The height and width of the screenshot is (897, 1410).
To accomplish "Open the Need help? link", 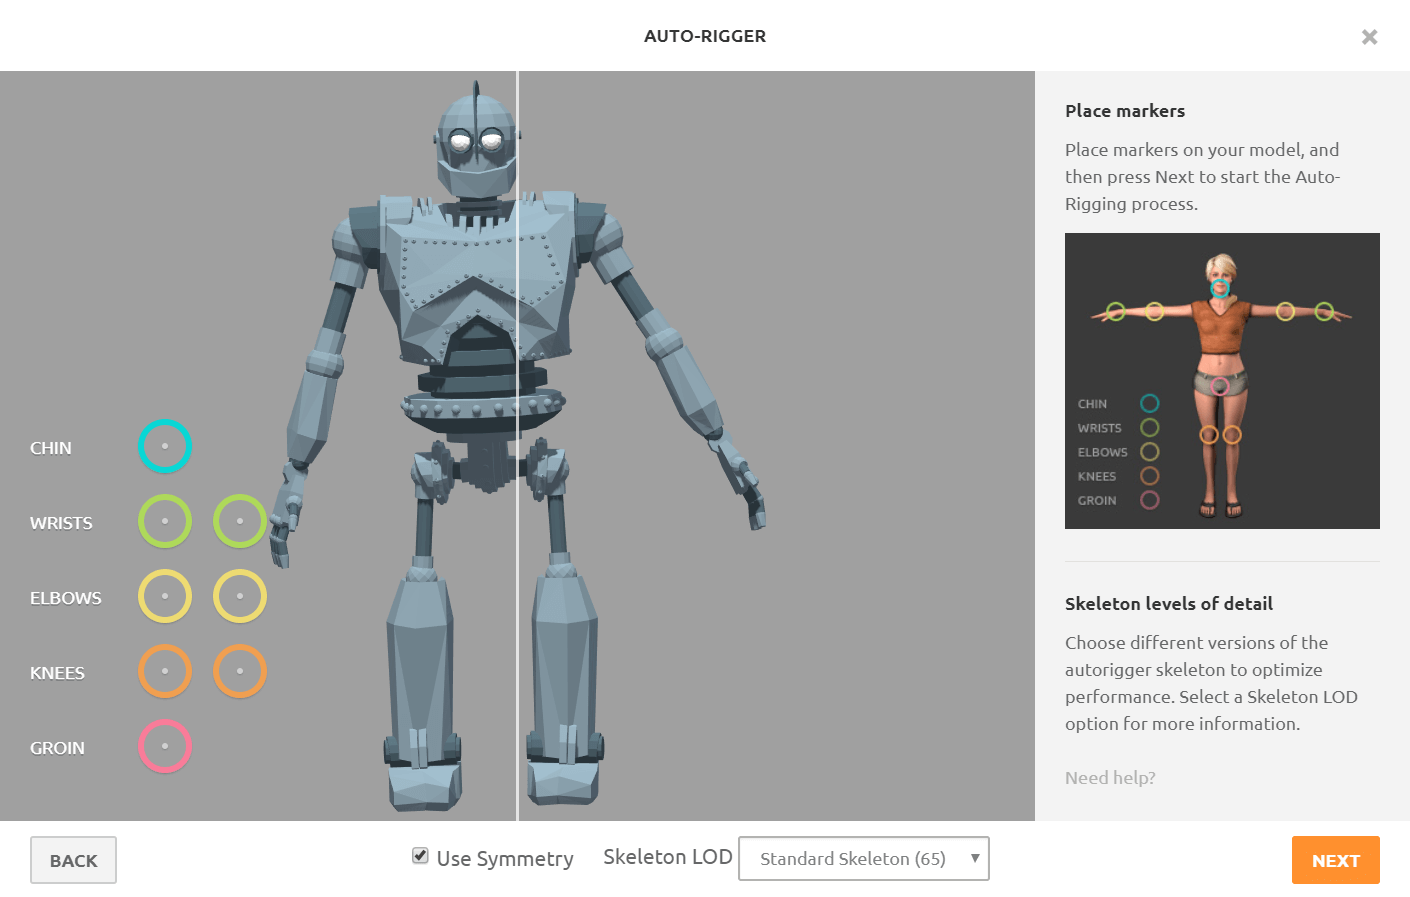I will [1110, 778].
